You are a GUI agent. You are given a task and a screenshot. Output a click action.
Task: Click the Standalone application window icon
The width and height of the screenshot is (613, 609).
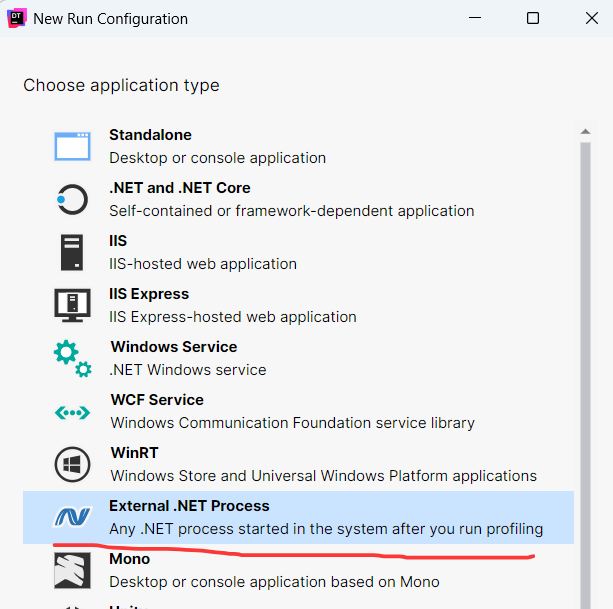[72, 146]
